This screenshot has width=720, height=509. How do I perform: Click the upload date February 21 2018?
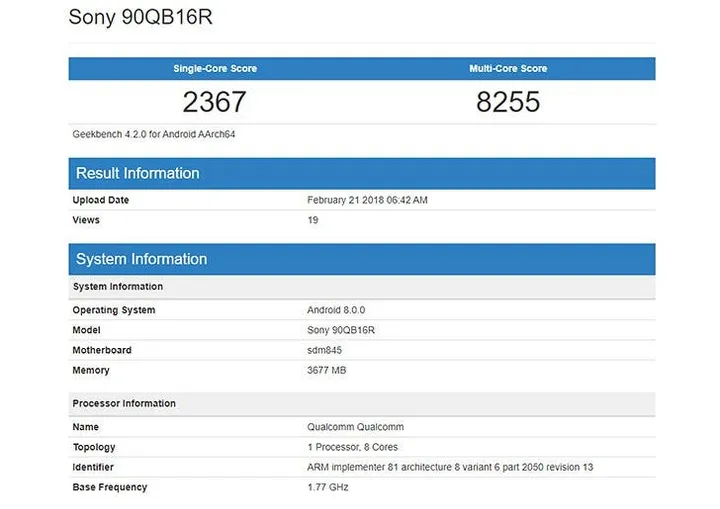point(367,200)
